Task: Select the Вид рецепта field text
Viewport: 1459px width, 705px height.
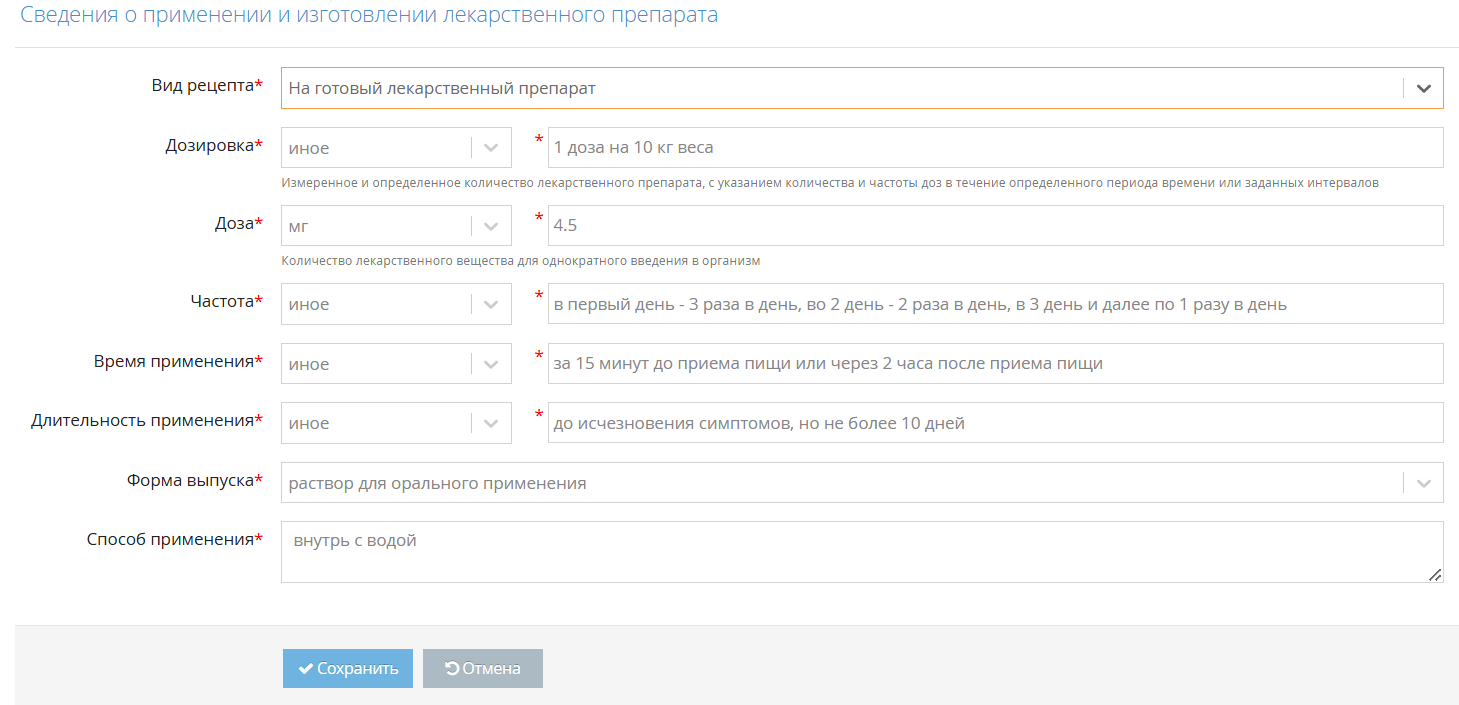Action: pyautogui.click(x=442, y=88)
